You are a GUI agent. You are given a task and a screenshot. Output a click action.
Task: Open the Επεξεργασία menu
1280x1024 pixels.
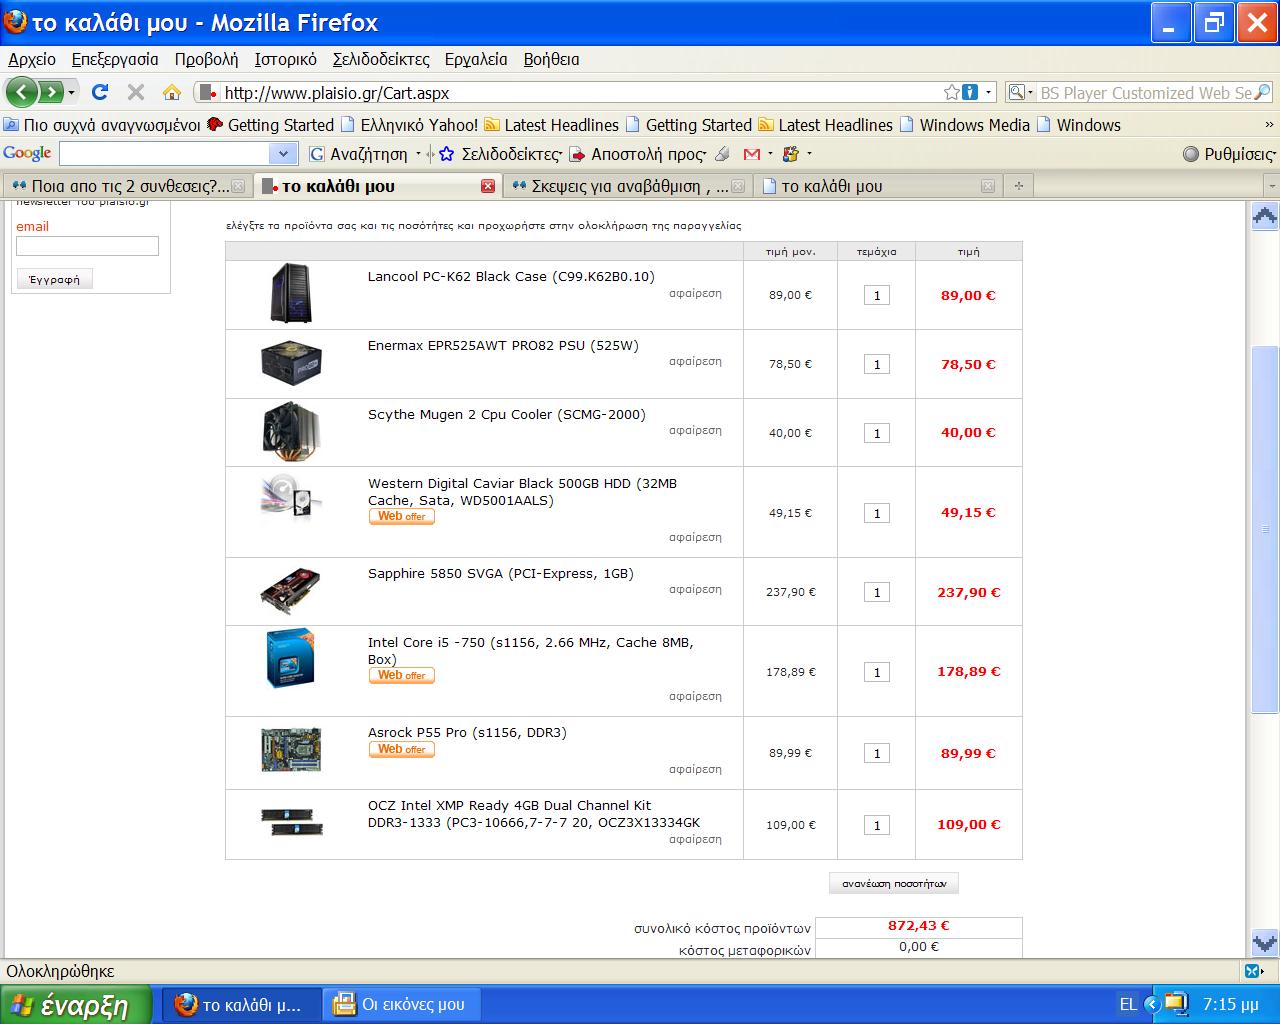tap(115, 59)
